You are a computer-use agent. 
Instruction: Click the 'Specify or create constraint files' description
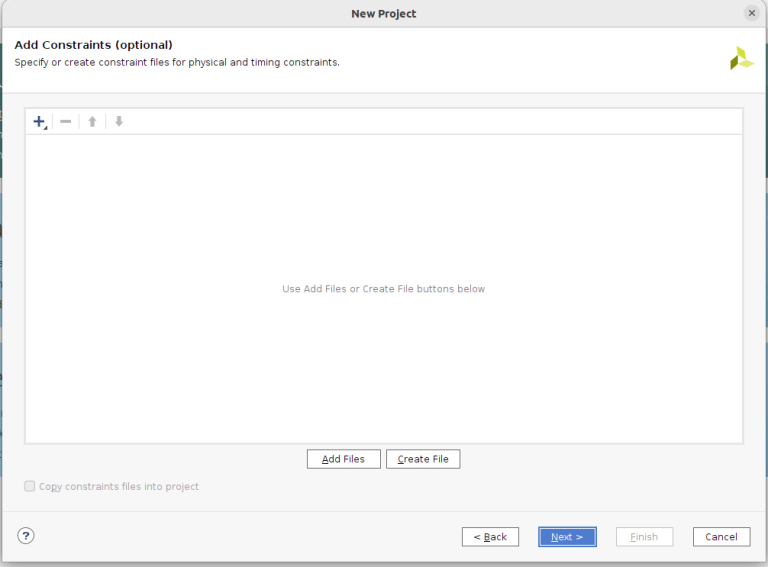[x=177, y=62]
